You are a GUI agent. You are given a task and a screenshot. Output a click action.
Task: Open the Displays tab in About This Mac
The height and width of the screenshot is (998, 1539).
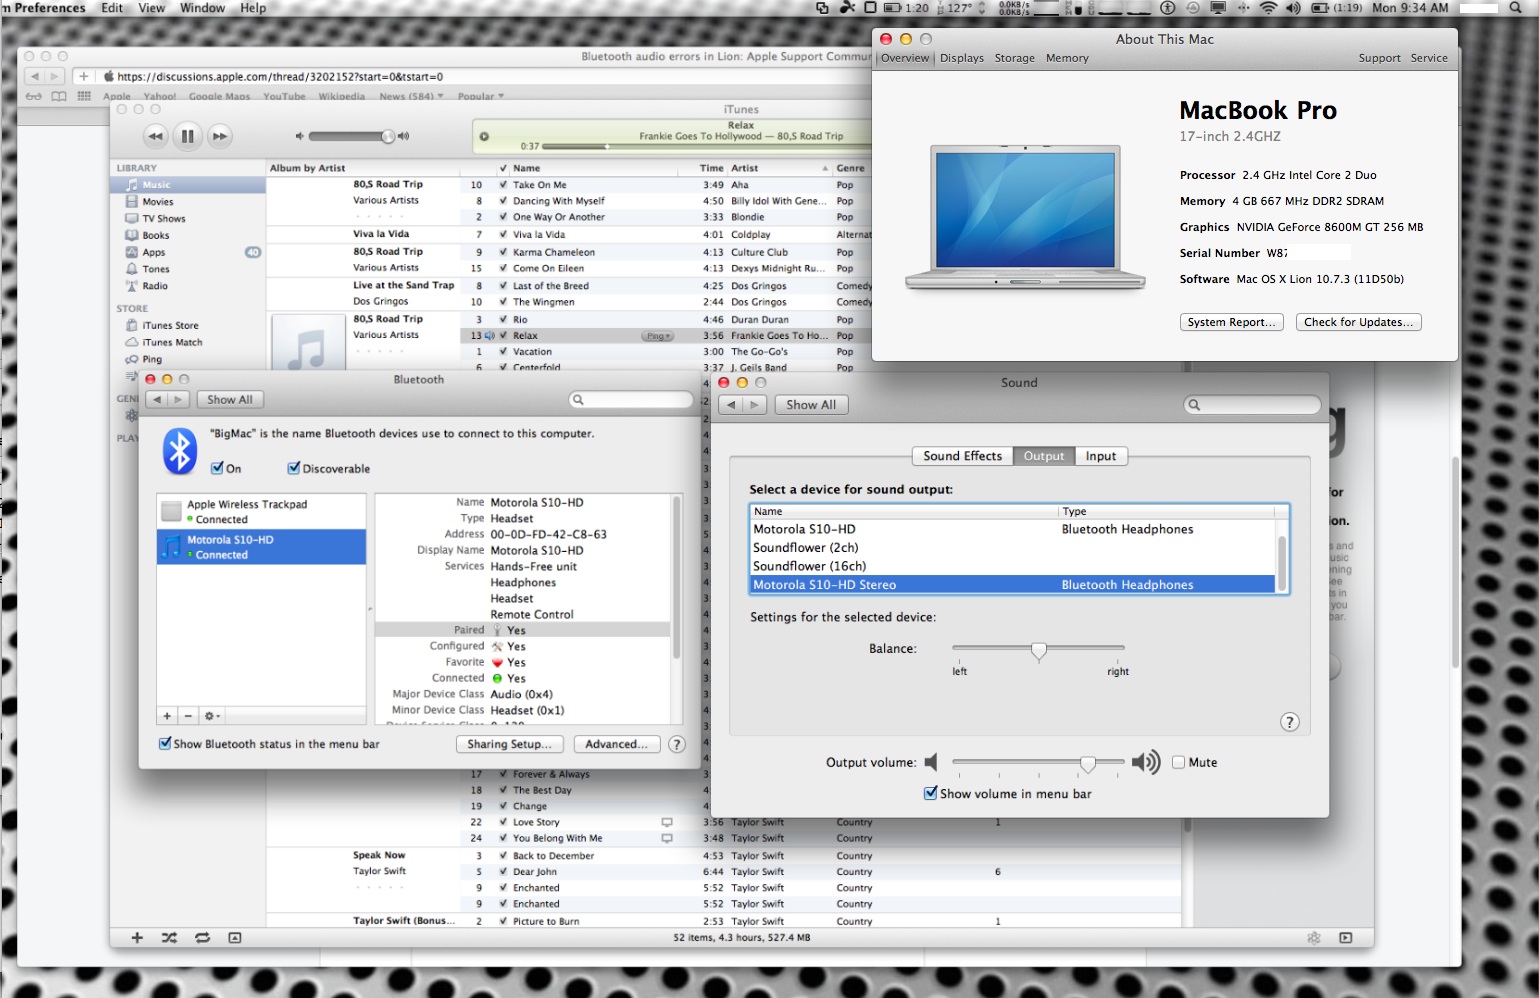click(x=962, y=58)
